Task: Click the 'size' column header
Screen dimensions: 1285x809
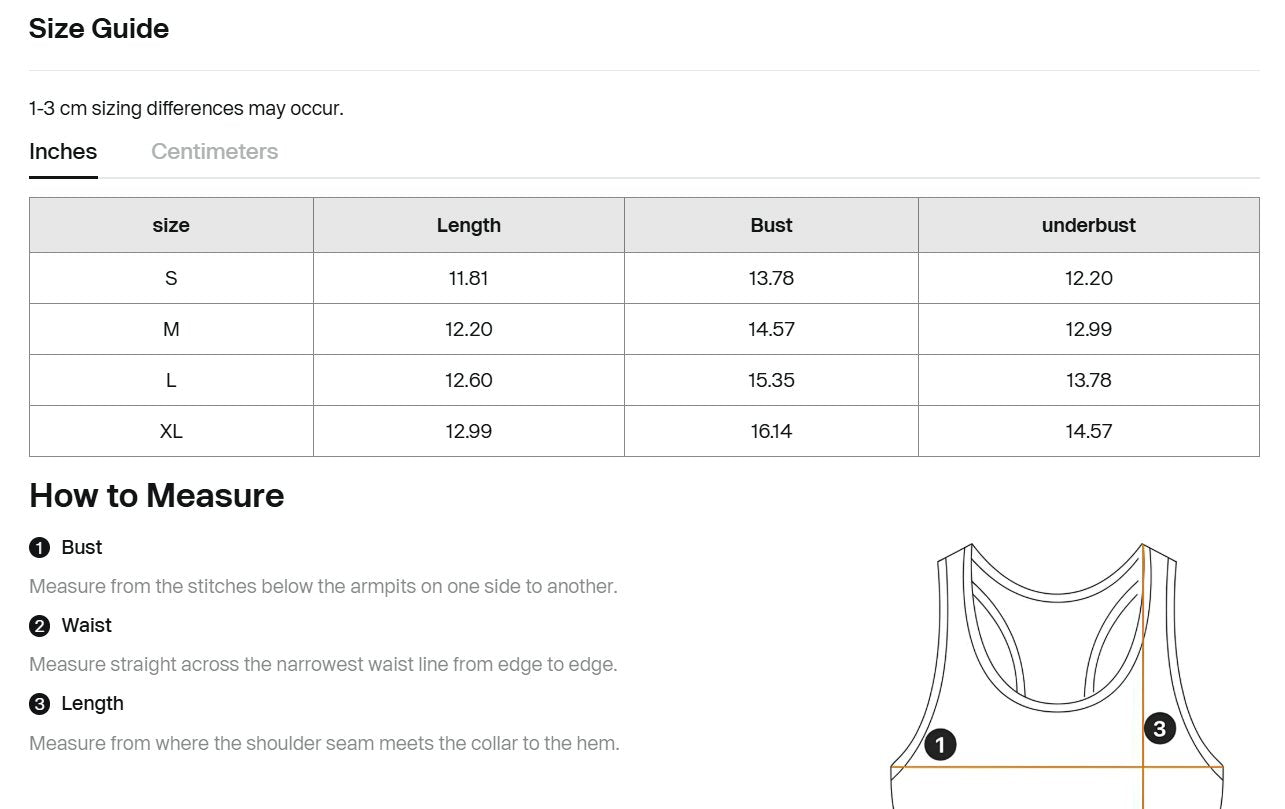Action: [171, 225]
